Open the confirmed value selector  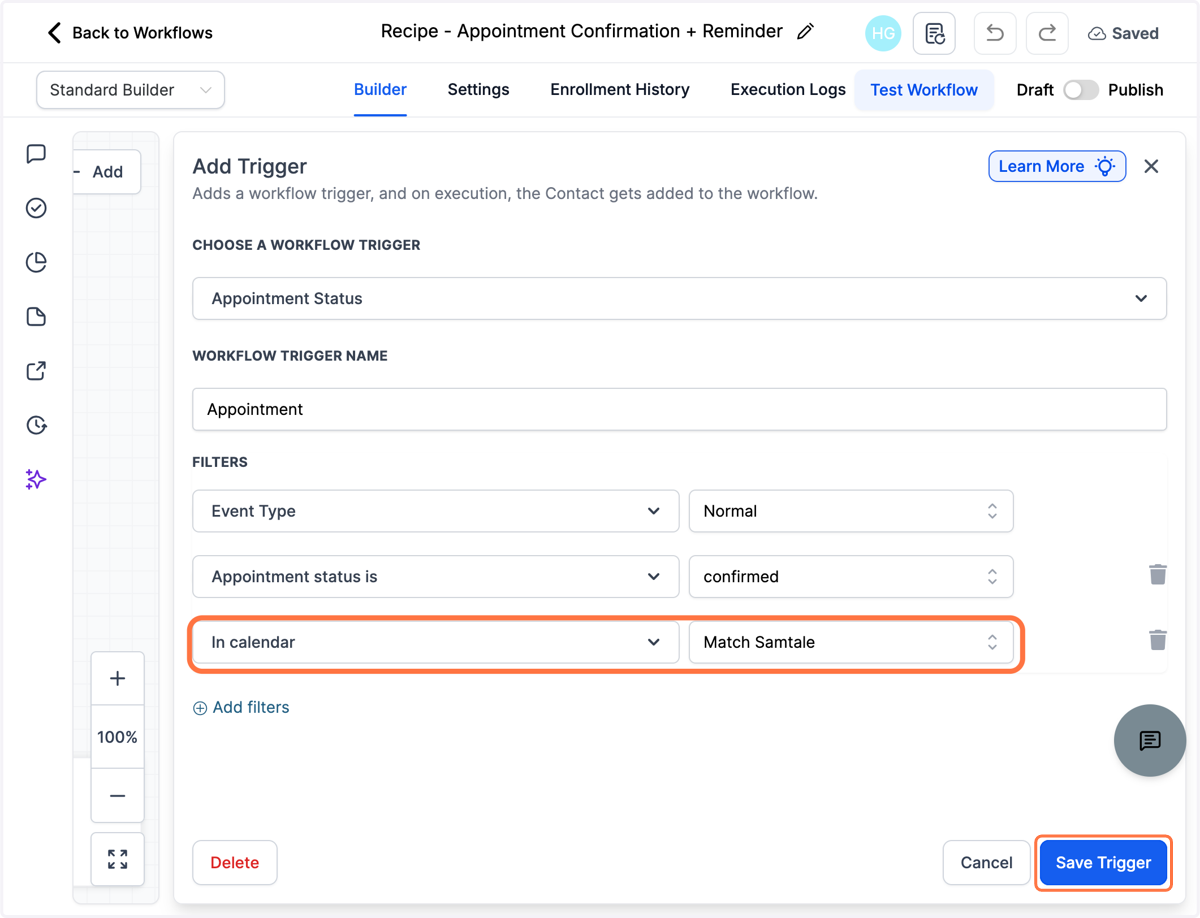(x=851, y=577)
